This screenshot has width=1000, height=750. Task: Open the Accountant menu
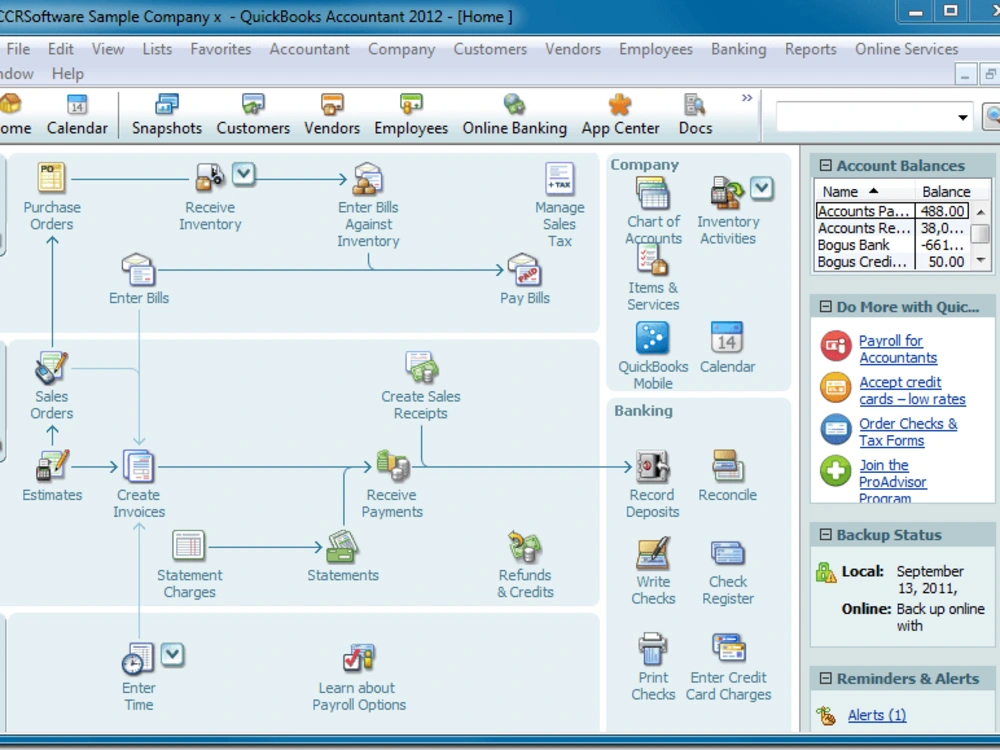tap(309, 49)
